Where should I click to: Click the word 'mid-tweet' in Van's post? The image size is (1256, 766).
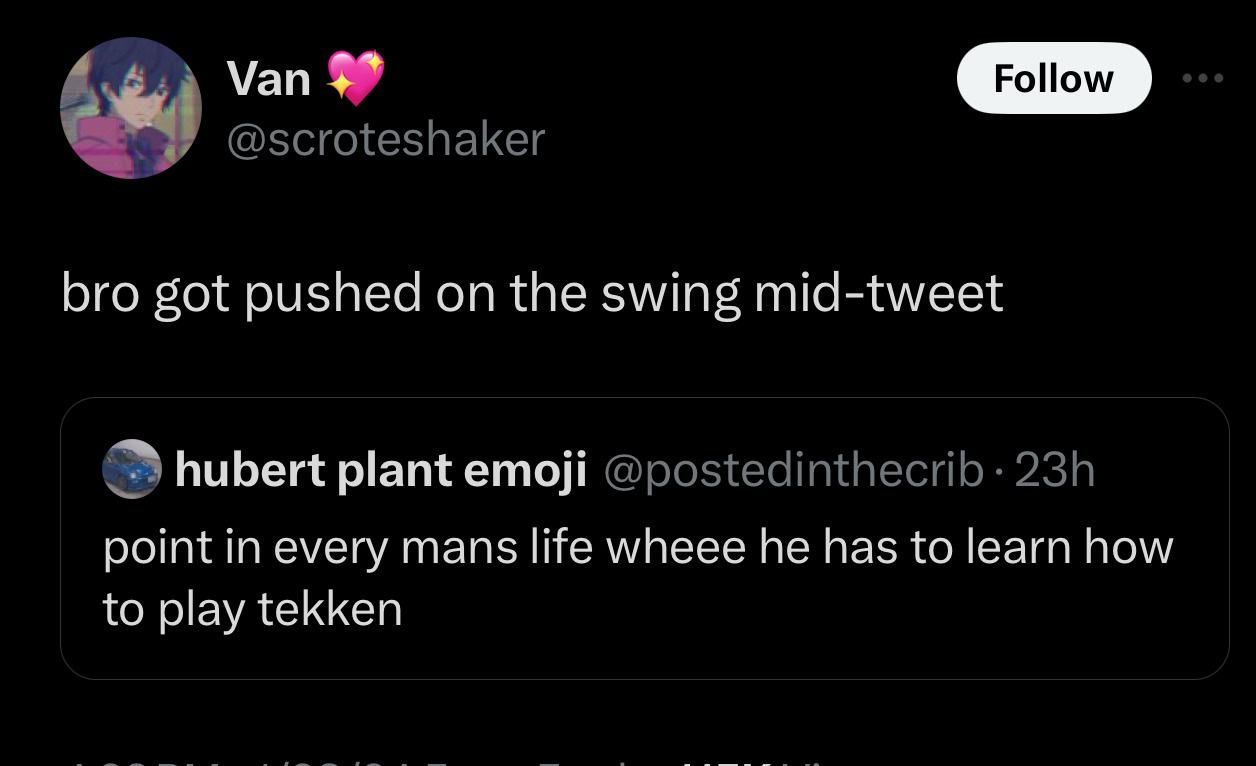[878, 293]
